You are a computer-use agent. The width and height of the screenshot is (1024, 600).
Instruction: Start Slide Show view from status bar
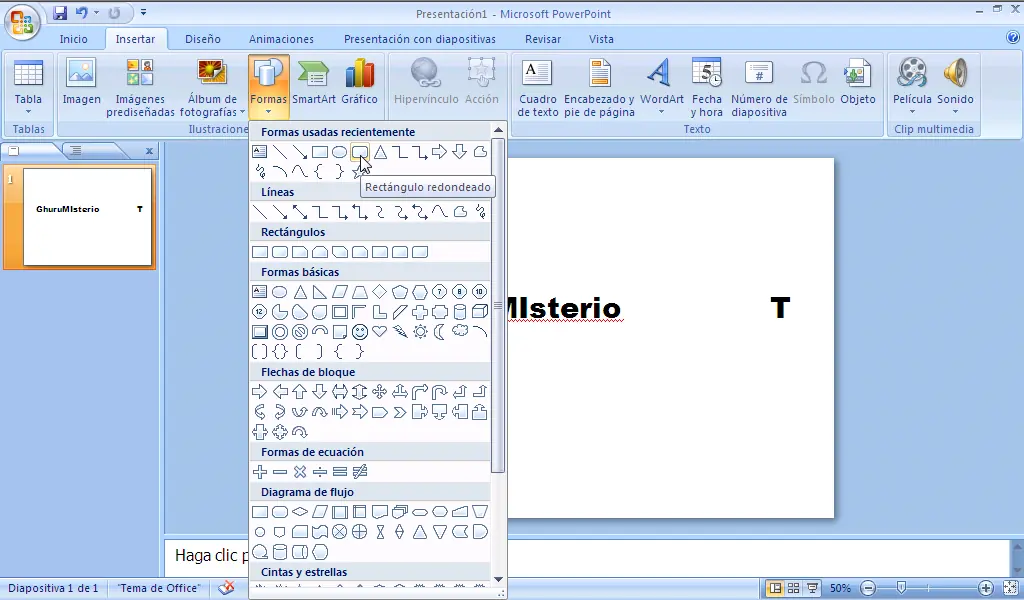point(812,588)
